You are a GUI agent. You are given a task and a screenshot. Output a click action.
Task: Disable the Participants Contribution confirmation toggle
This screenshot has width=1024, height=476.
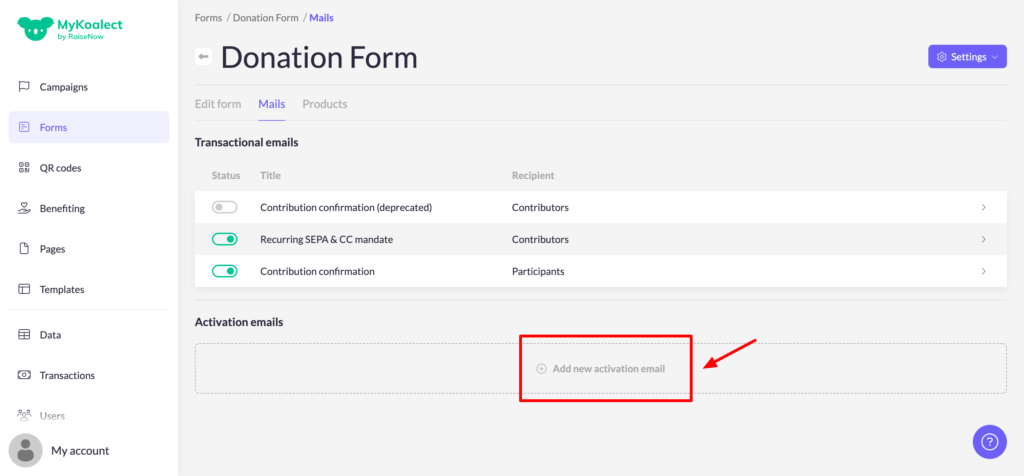tap(225, 271)
